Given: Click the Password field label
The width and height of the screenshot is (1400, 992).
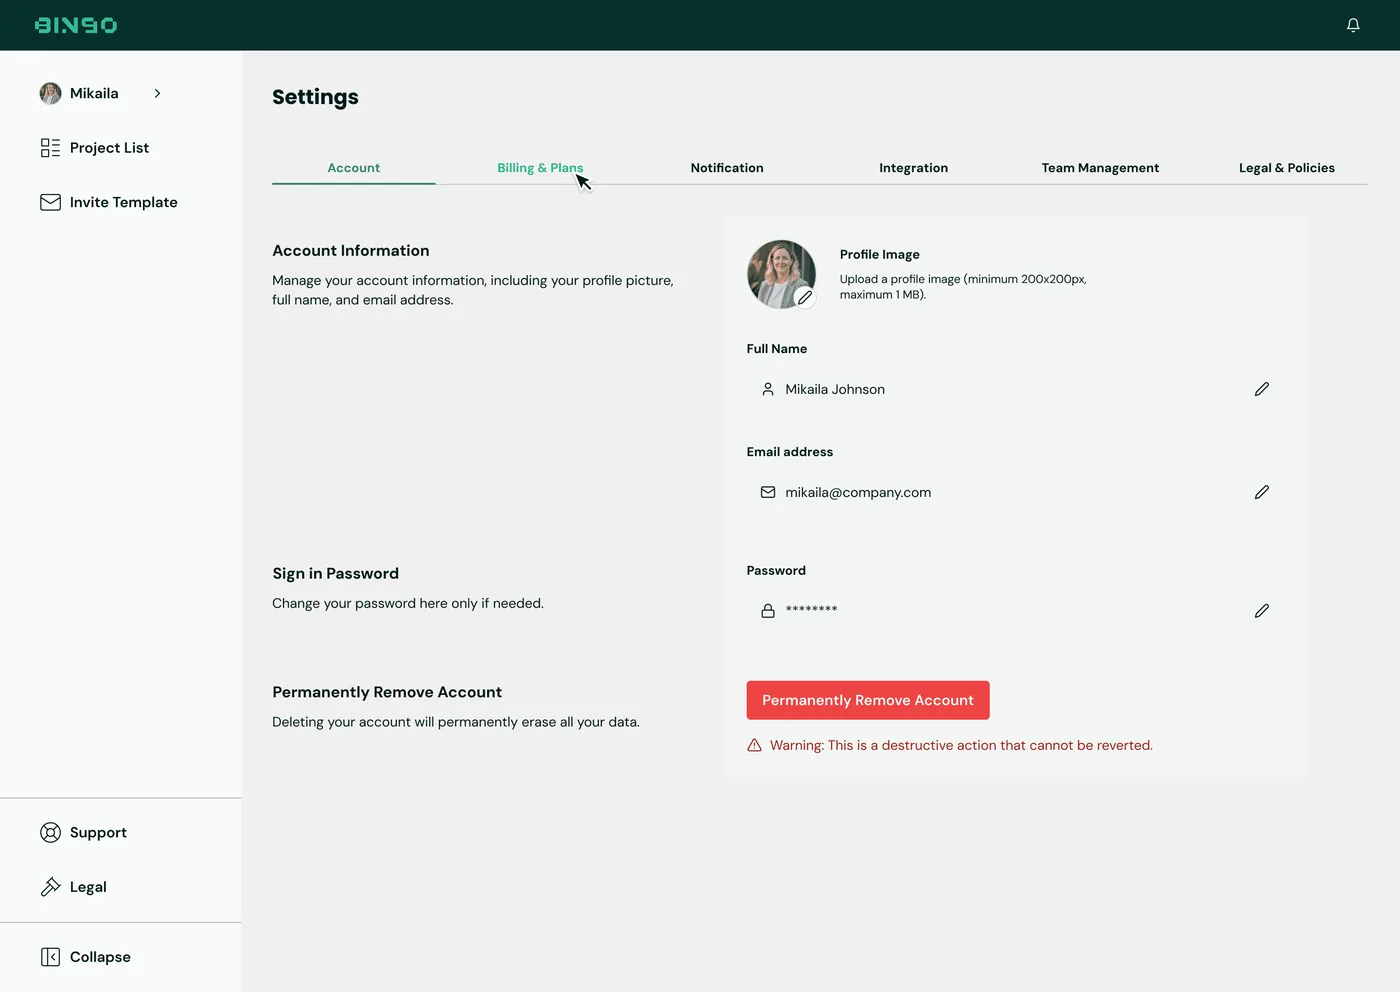Looking at the screenshot, I should tap(776, 570).
